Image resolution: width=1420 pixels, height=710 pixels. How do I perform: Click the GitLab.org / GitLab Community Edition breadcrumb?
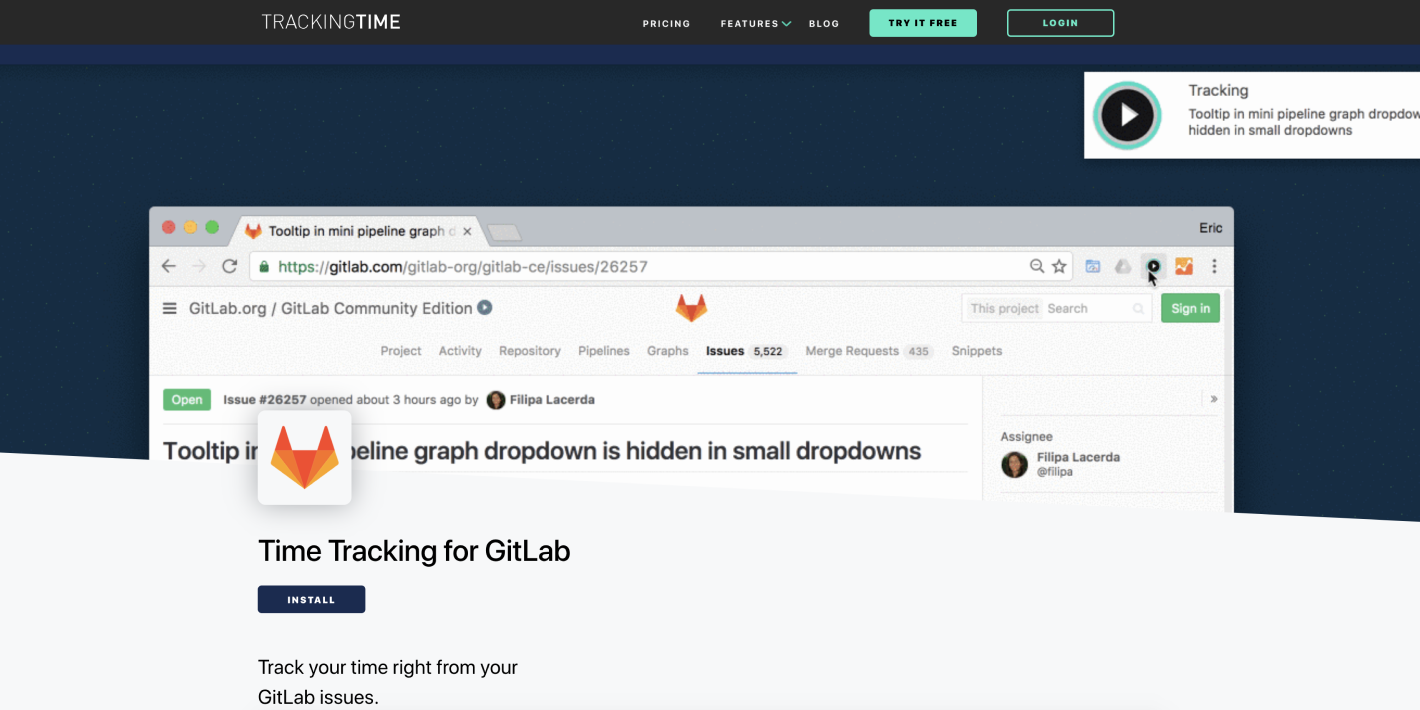click(330, 308)
